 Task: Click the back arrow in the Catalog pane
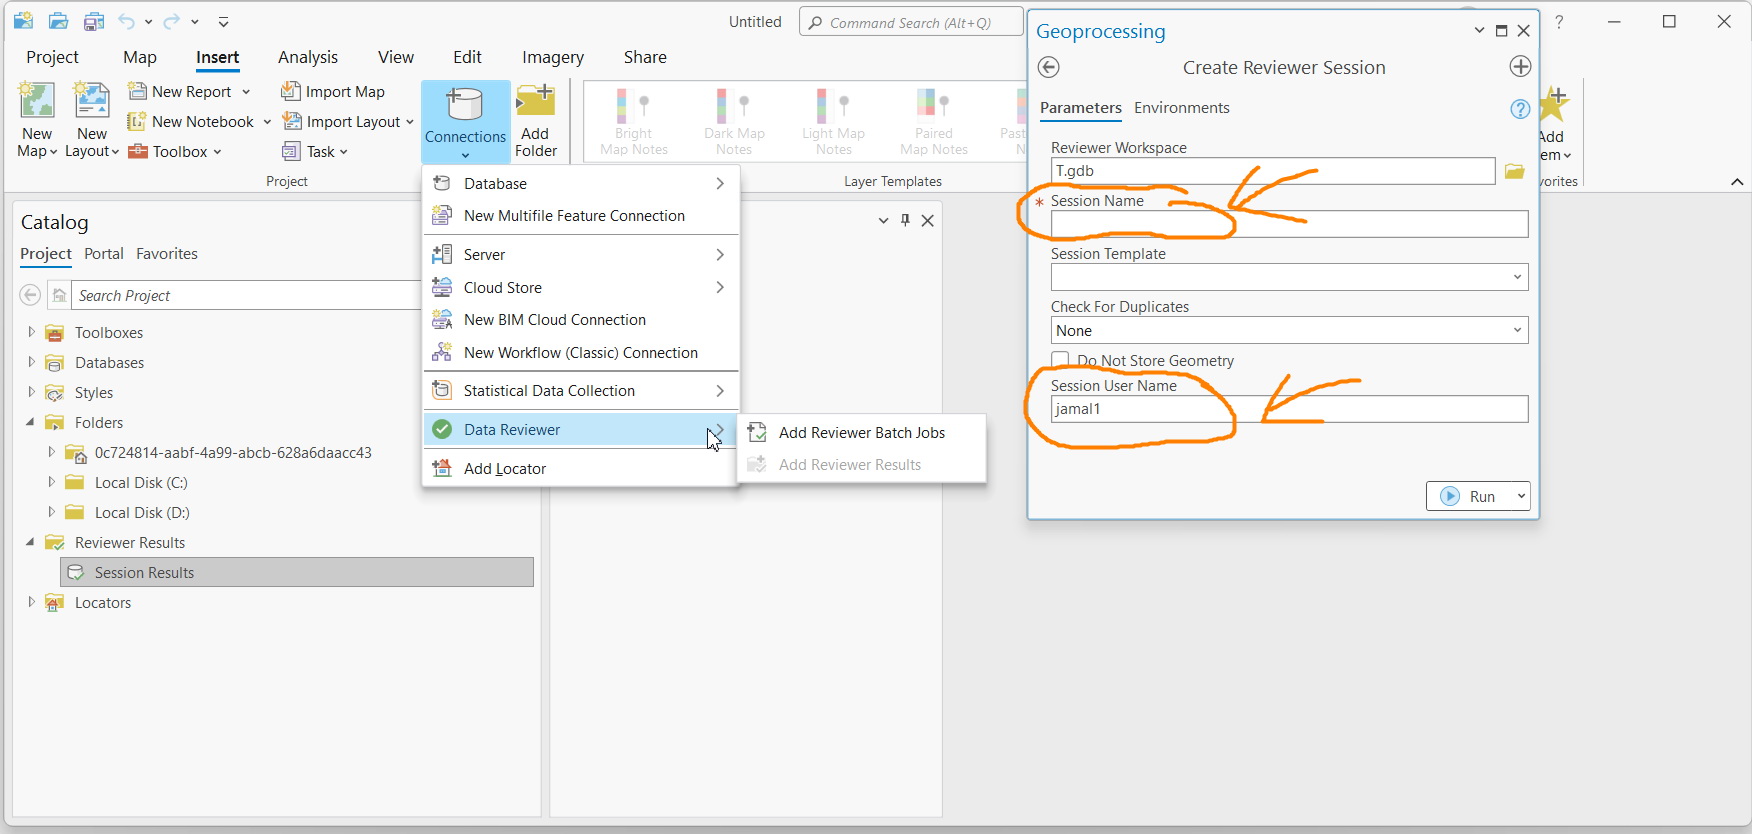coord(31,295)
